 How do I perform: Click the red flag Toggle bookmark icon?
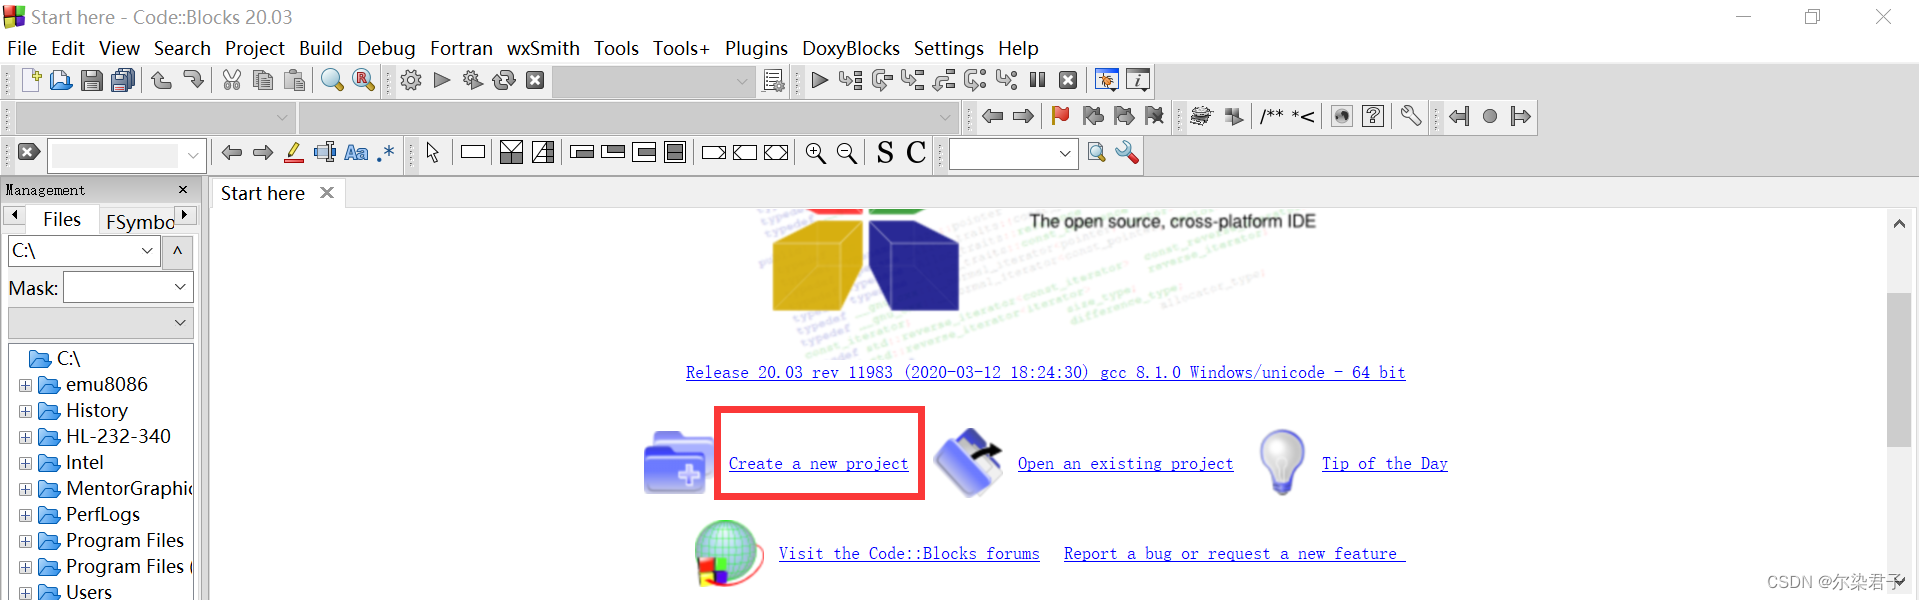(x=1061, y=116)
